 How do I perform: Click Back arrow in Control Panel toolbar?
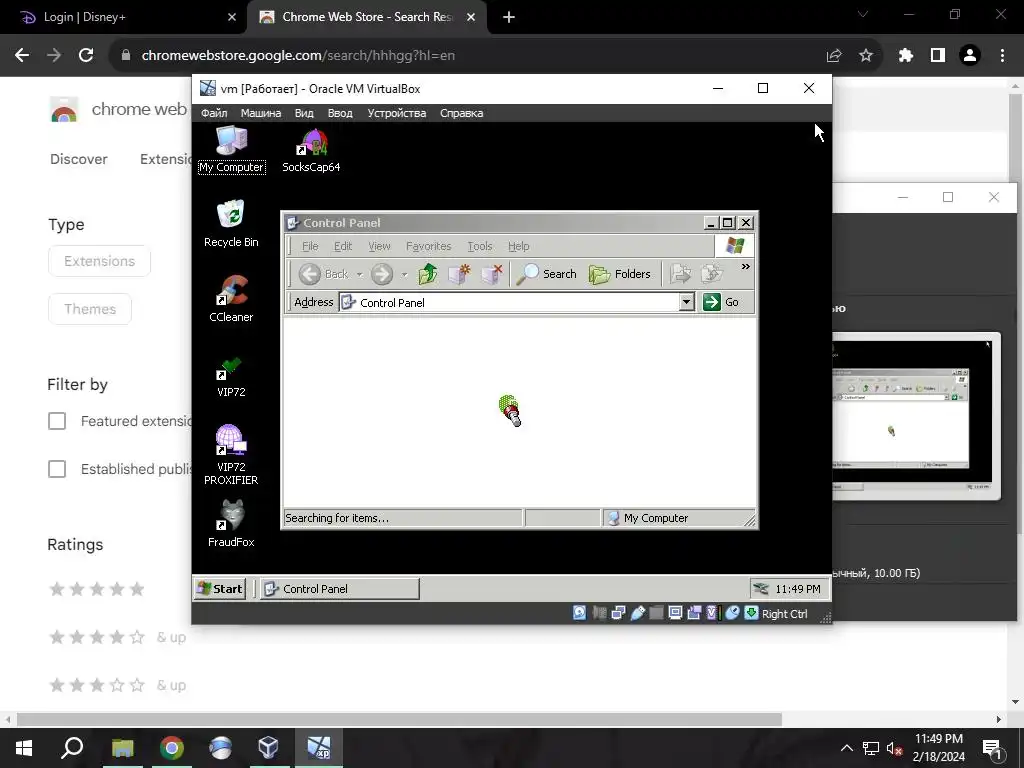(310, 274)
